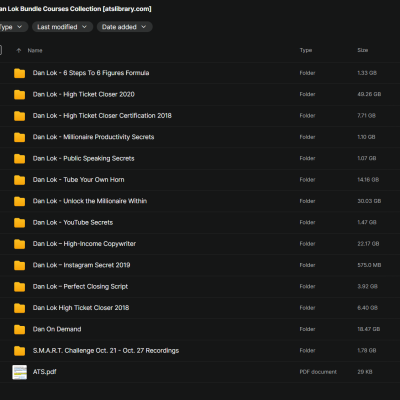Click folder icon for High-Income Copywriter

[x=20, y=244]
